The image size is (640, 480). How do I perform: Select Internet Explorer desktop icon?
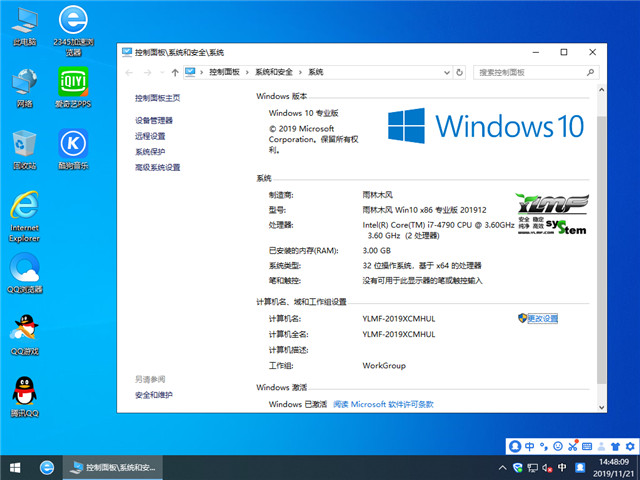click(24, 216)
